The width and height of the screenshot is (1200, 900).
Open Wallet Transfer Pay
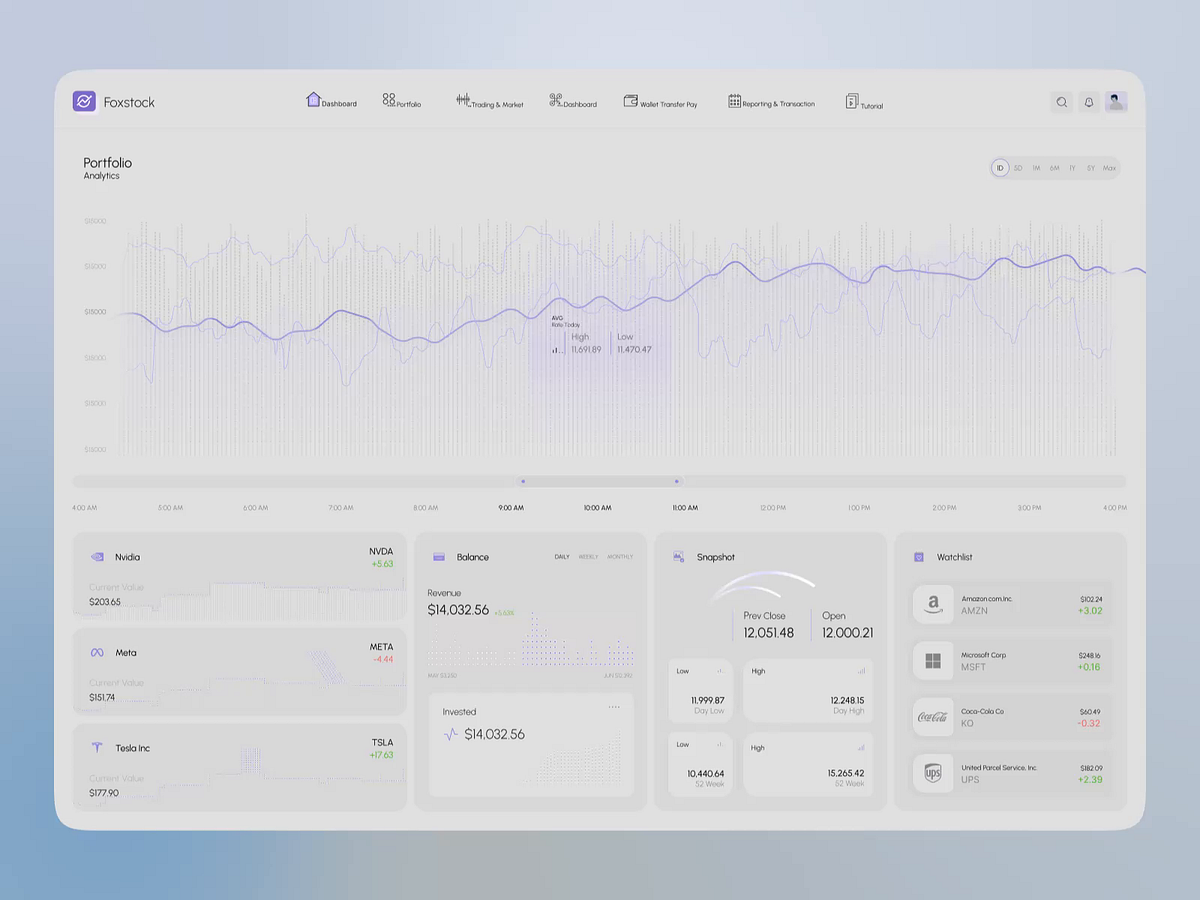point(661,102)
